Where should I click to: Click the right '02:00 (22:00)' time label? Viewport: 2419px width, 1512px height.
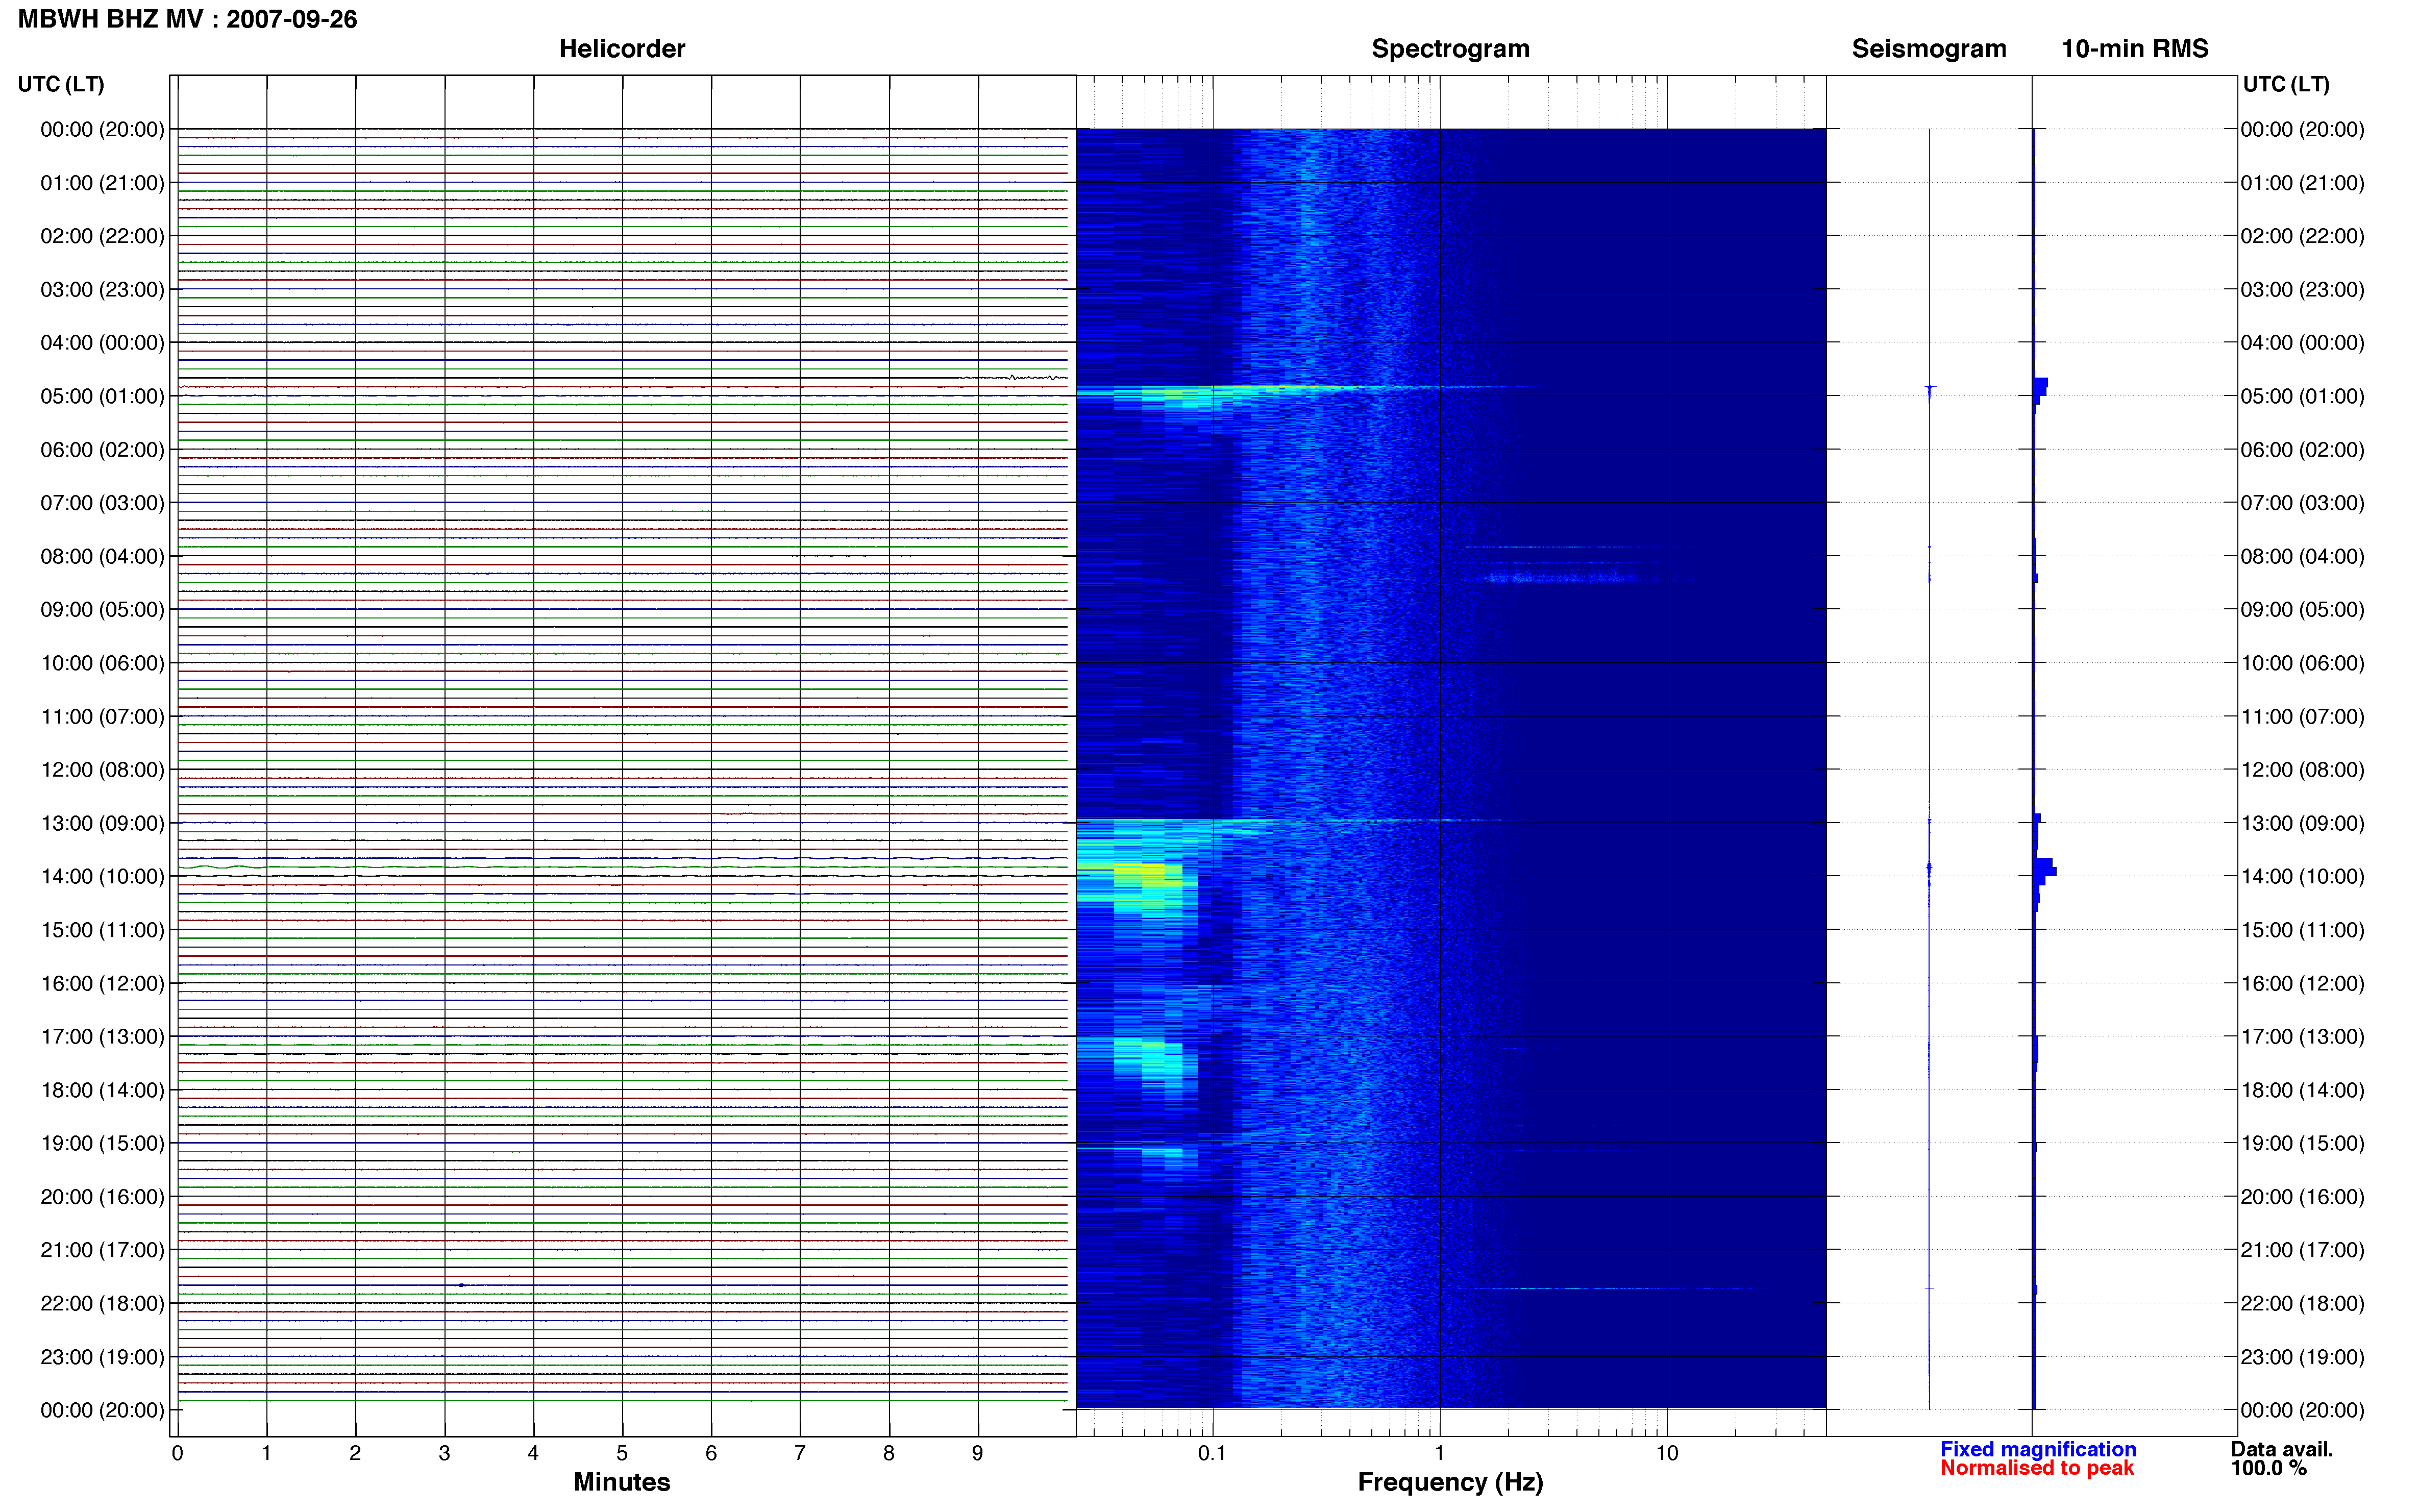pyautogui.click(x=2302, y=236)
